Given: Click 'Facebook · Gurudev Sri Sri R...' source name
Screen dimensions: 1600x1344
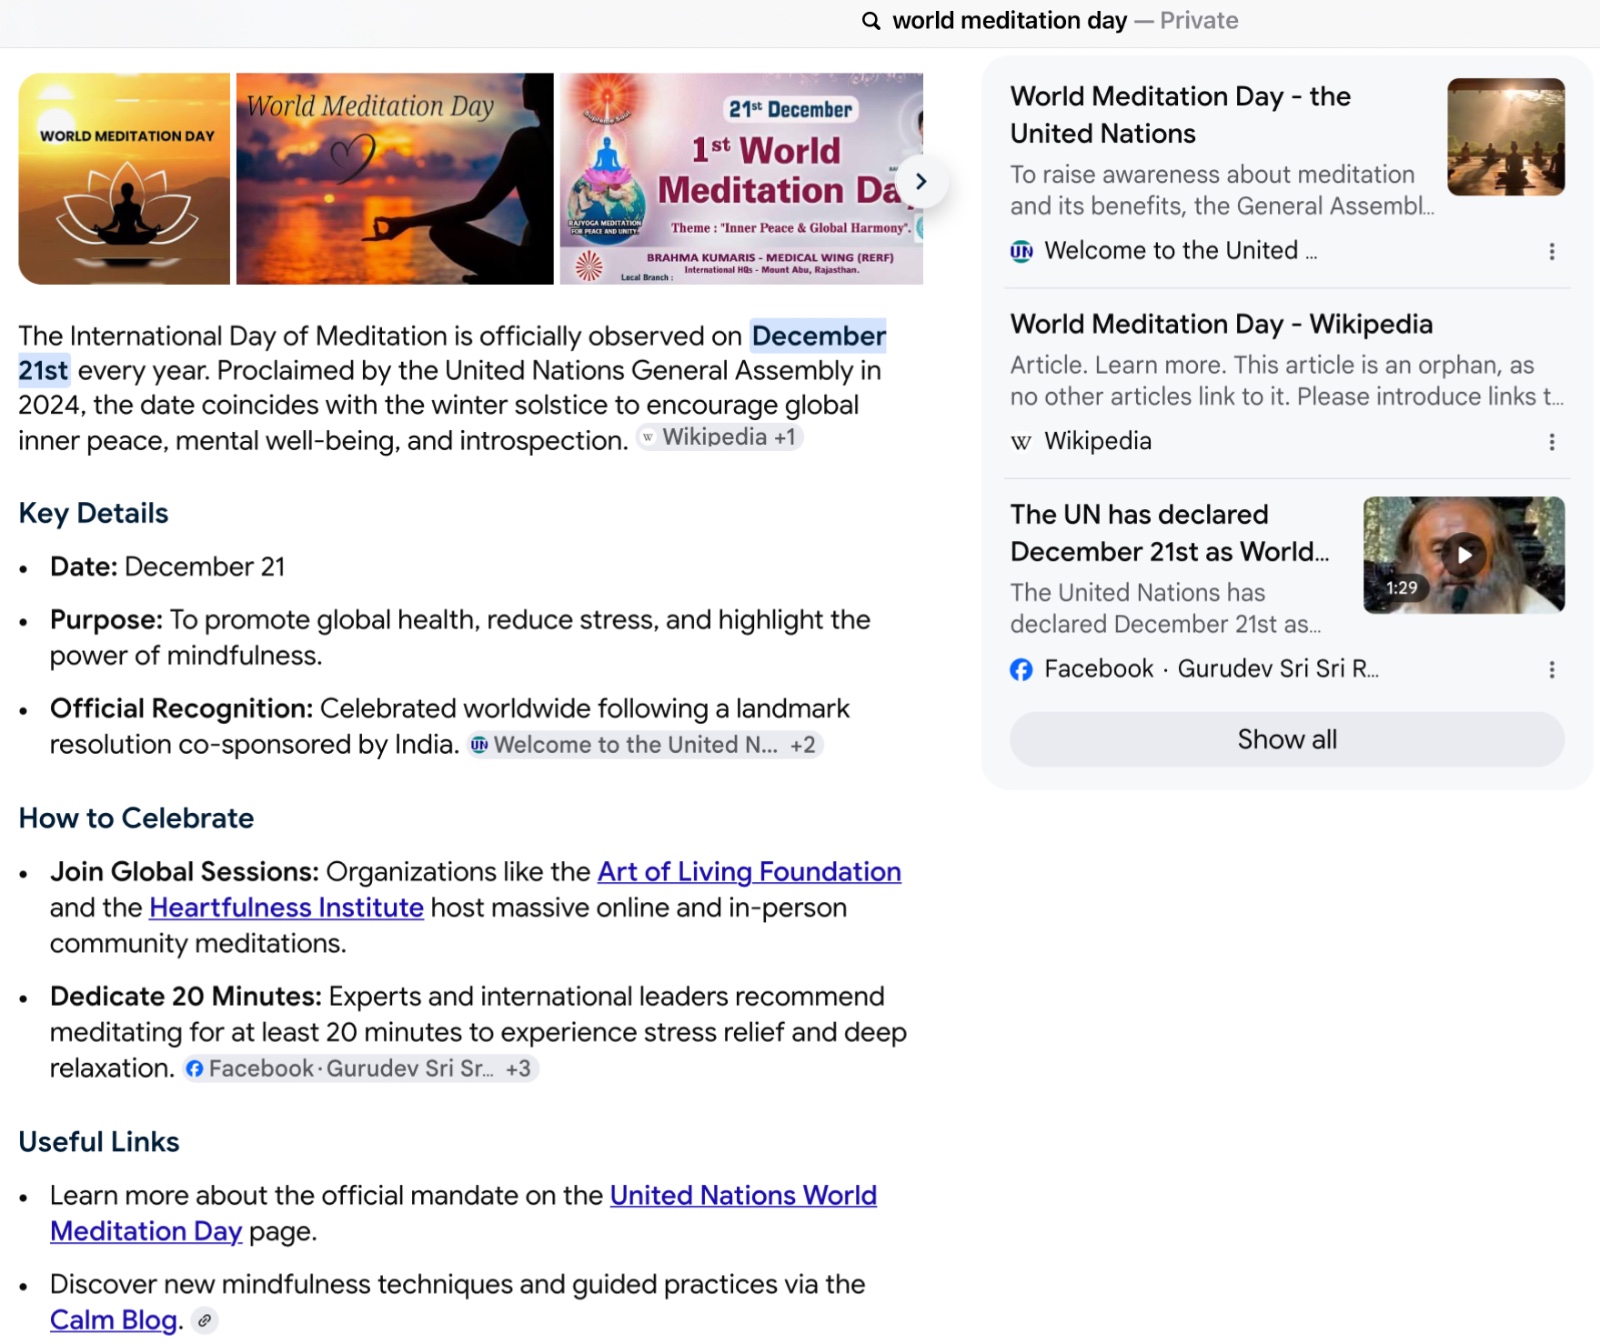Looking at the screenshot, I should coord(1211,669).
